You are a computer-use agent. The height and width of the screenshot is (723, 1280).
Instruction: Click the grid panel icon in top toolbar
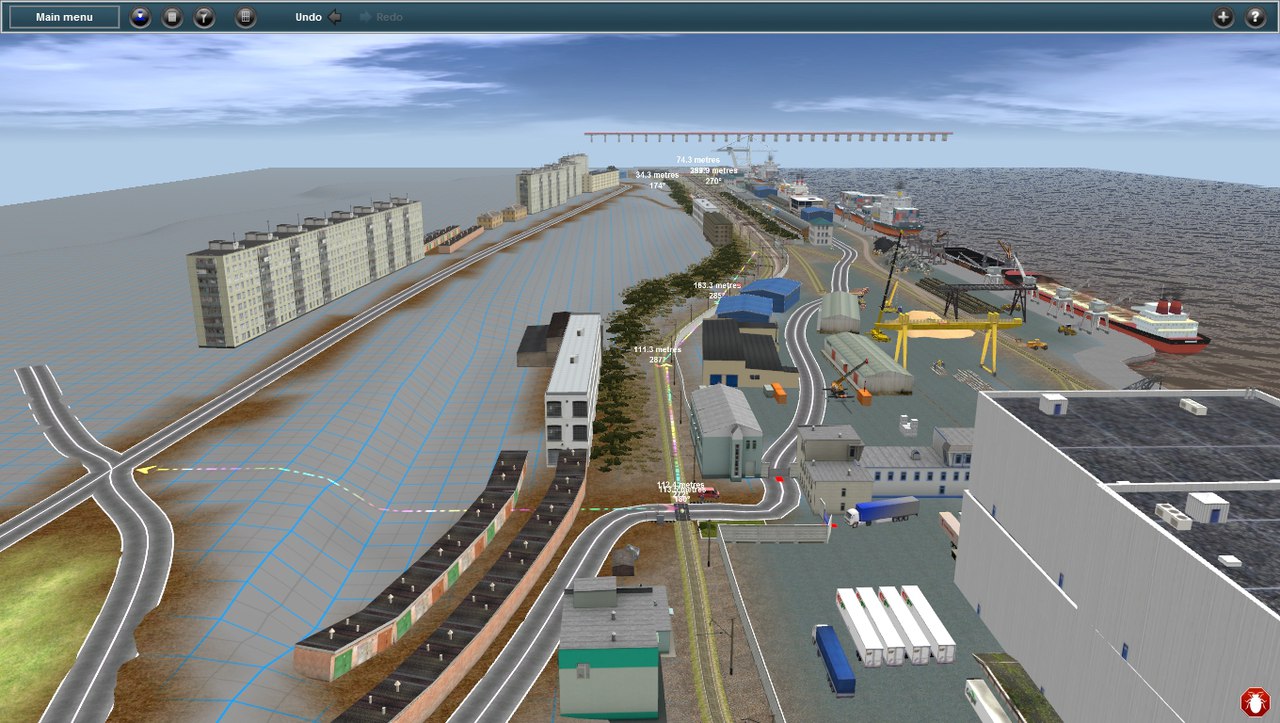(x=246, y=17)
